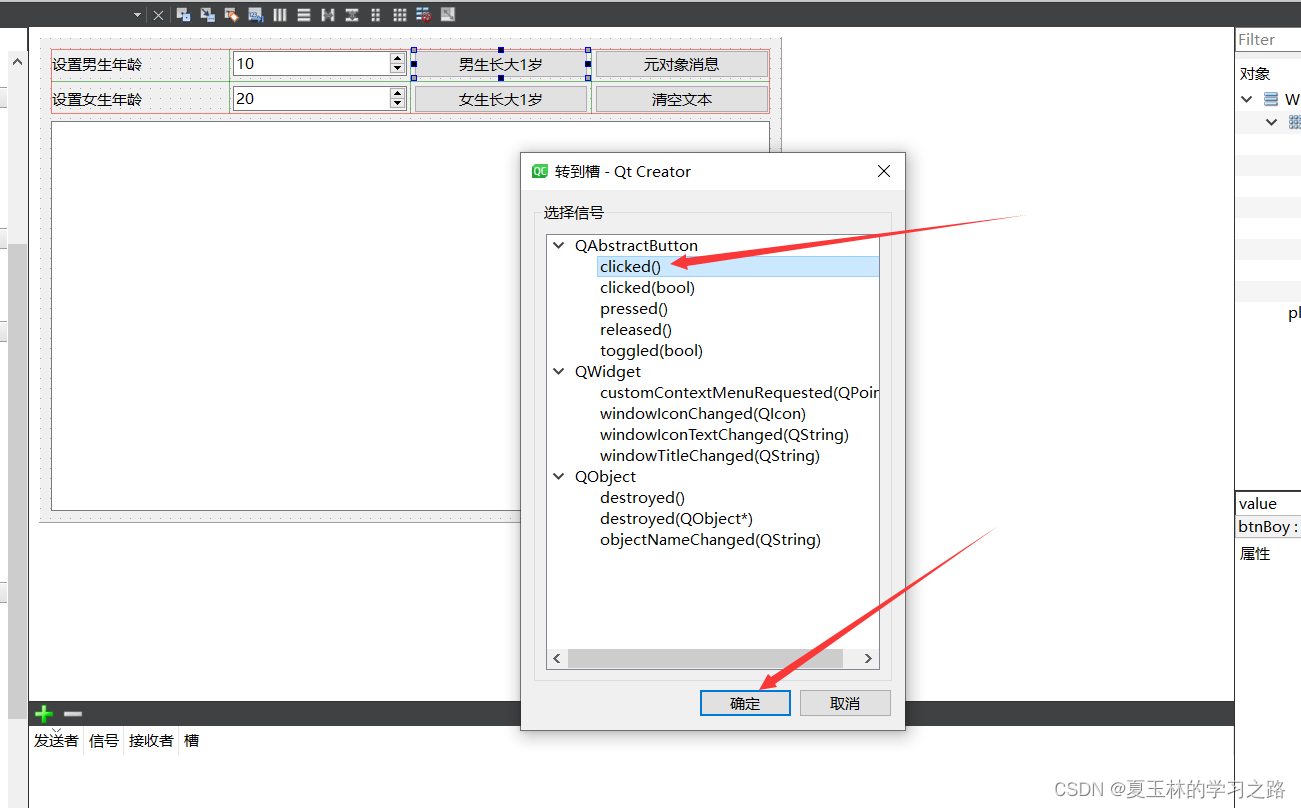Click the QObject class heading
Viewport: 1301px width, 808px height.
click(605, 477)
